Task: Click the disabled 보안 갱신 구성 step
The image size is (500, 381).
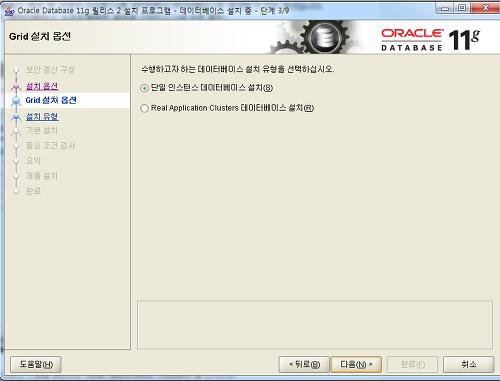Action: (x=50, y=70)
